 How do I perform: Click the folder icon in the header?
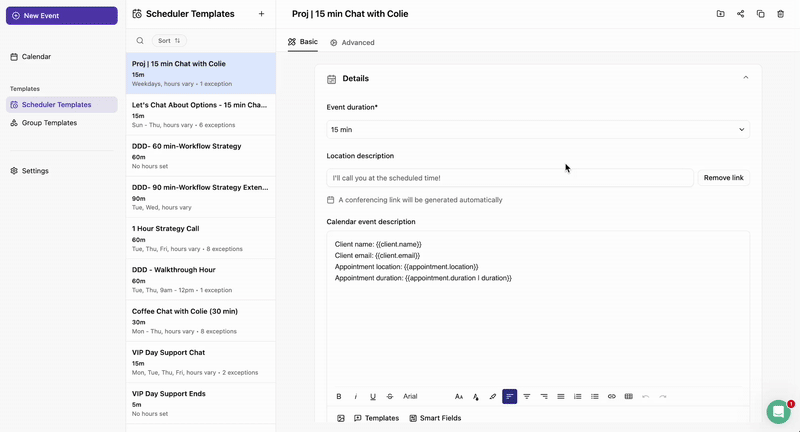pos(721,14)
